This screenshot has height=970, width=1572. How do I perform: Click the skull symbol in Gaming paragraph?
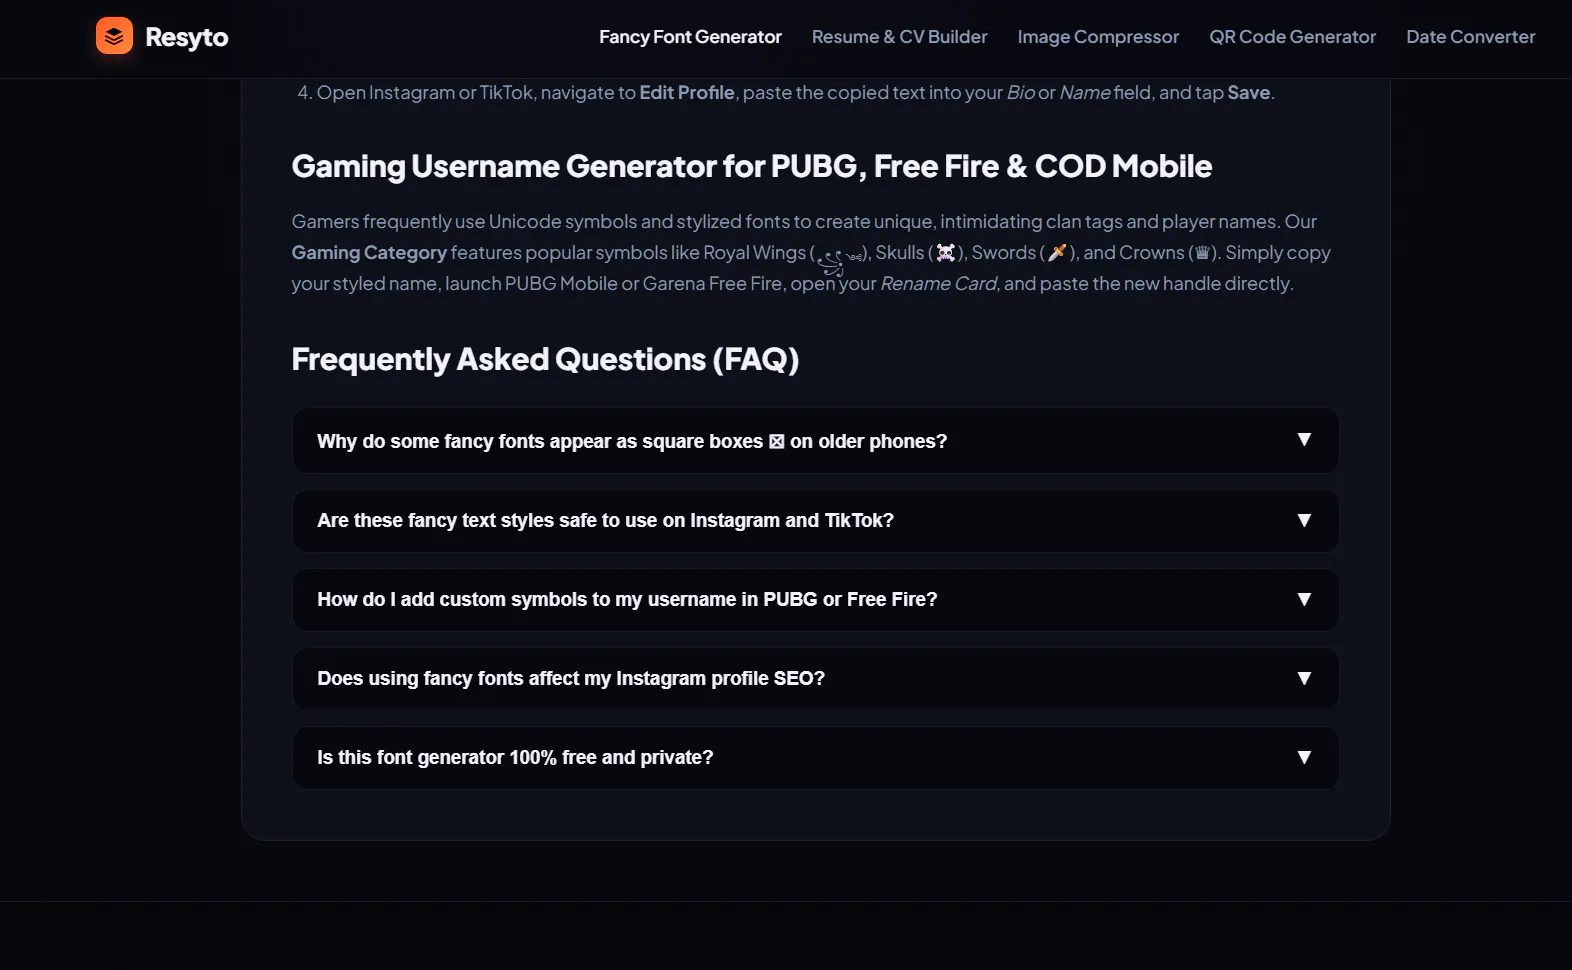coord(946,253)
